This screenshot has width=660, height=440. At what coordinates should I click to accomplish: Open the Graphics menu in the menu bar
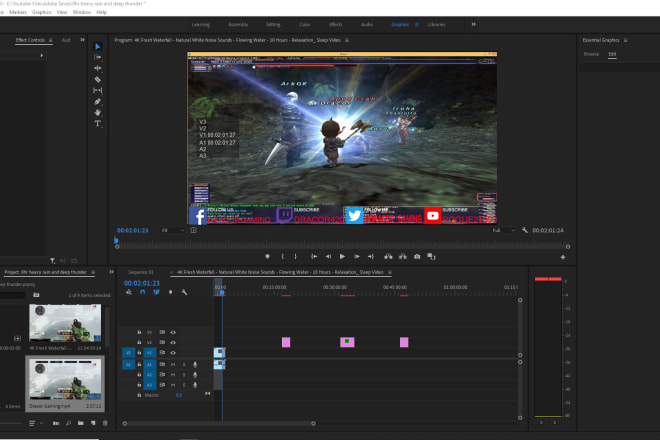point(42,12)
